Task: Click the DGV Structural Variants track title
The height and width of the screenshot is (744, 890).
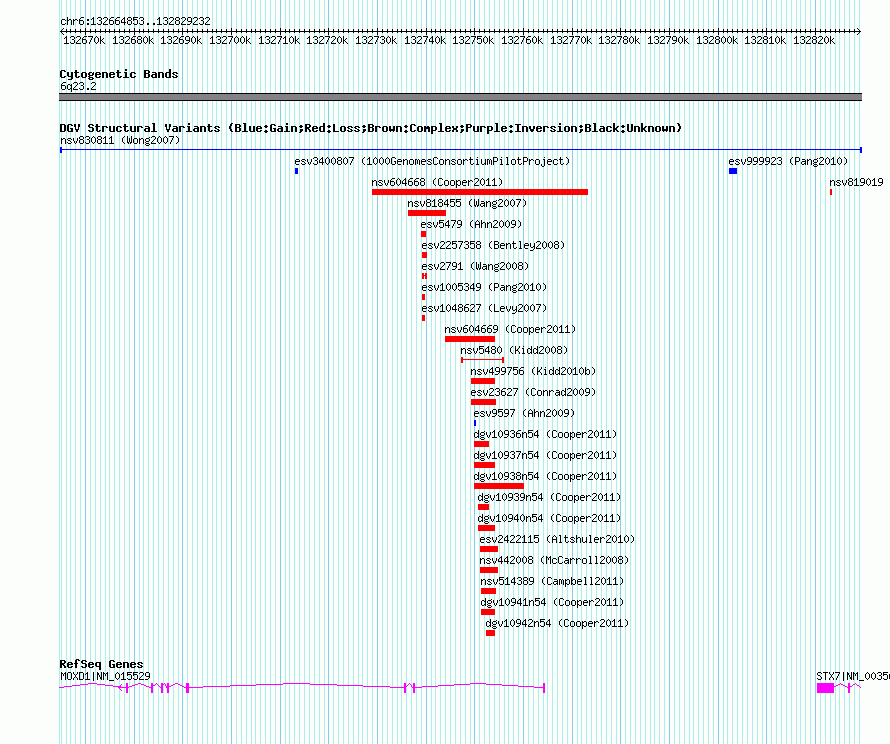Action: pyautogui.click(x=371, y=128)
